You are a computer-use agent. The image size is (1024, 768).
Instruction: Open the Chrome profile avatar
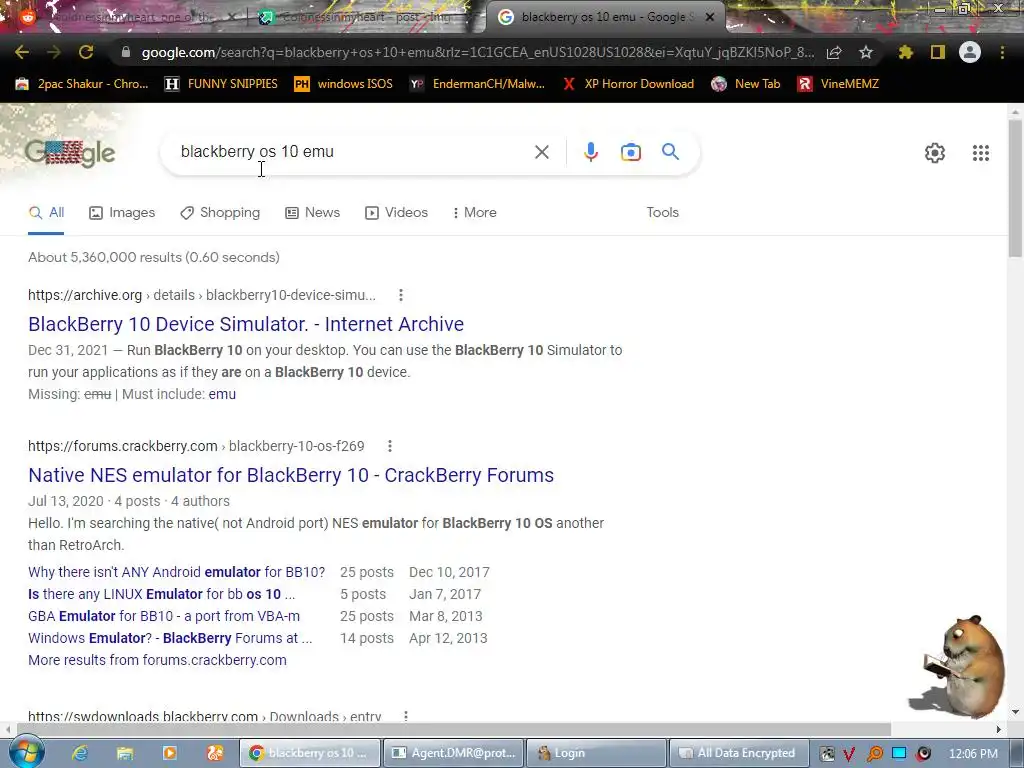click(x=970, y=52)
